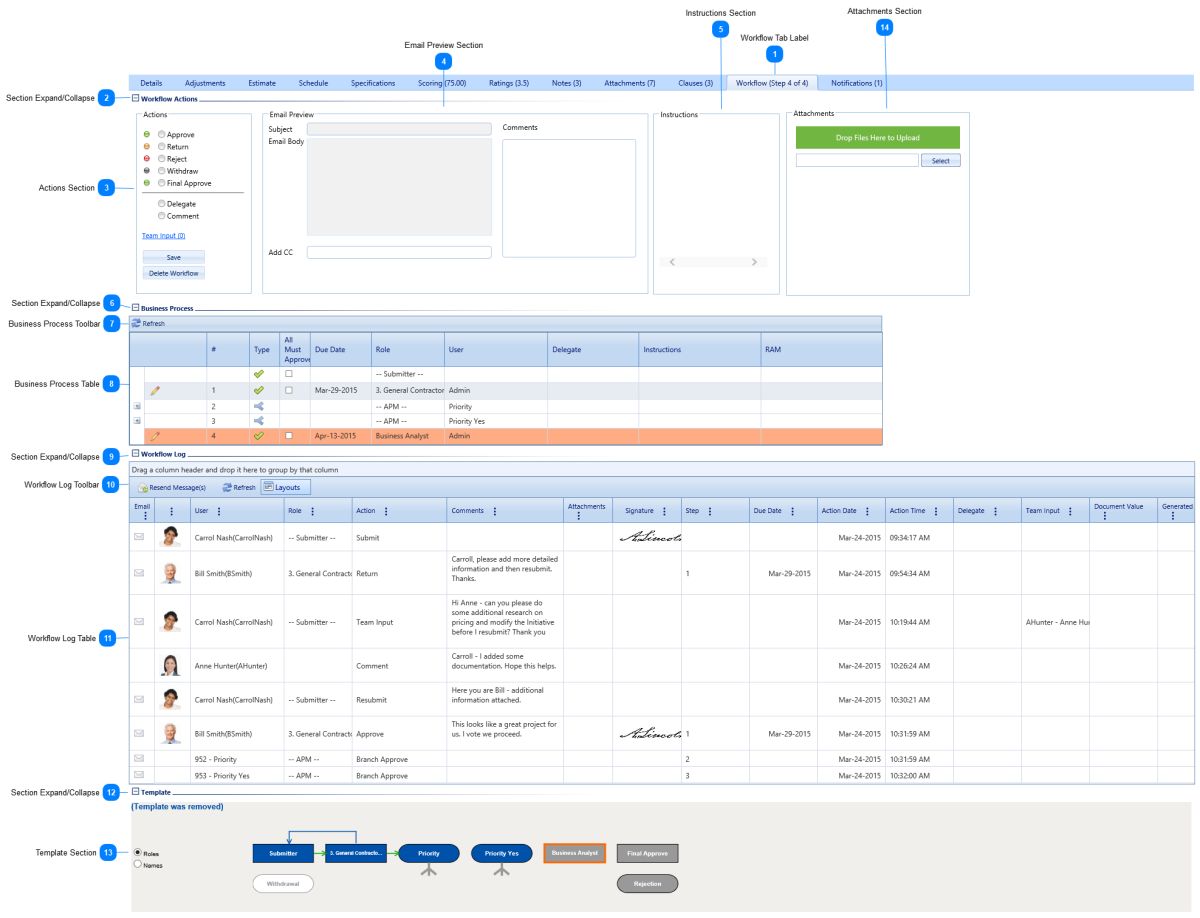Click Carrol Nash's avatar in the Submit row
Screen dimensions: 1200x918
pyautogui.click(x=171, y=537)
